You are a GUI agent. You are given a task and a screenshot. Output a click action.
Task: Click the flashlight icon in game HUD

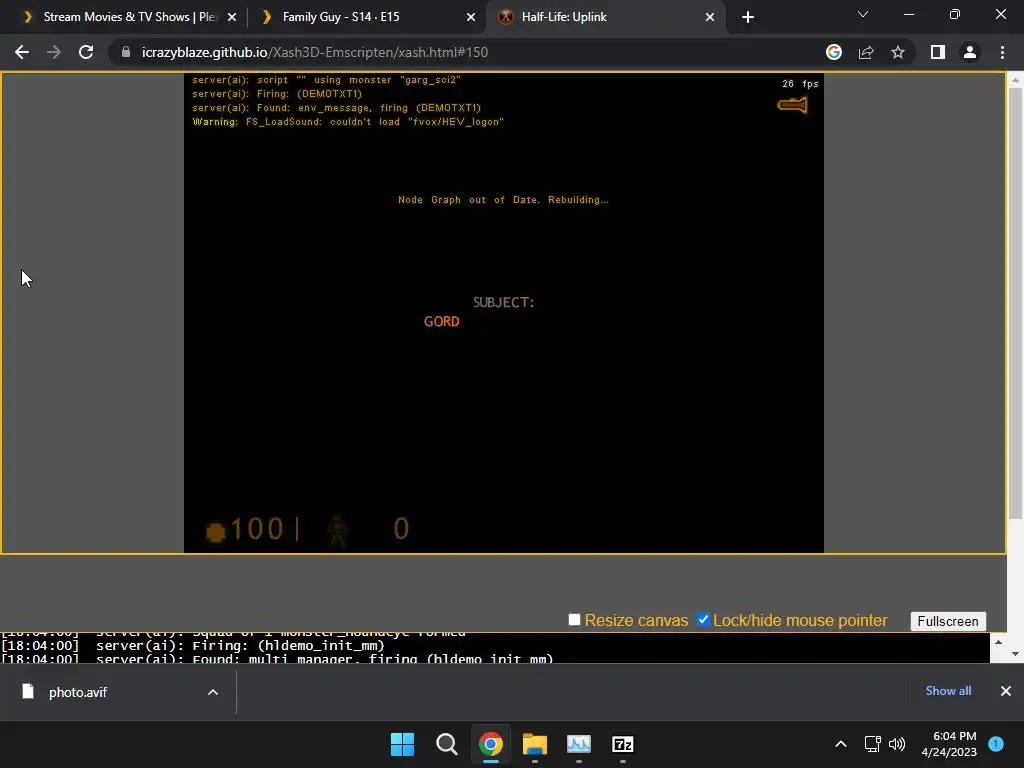coord(792,105)
